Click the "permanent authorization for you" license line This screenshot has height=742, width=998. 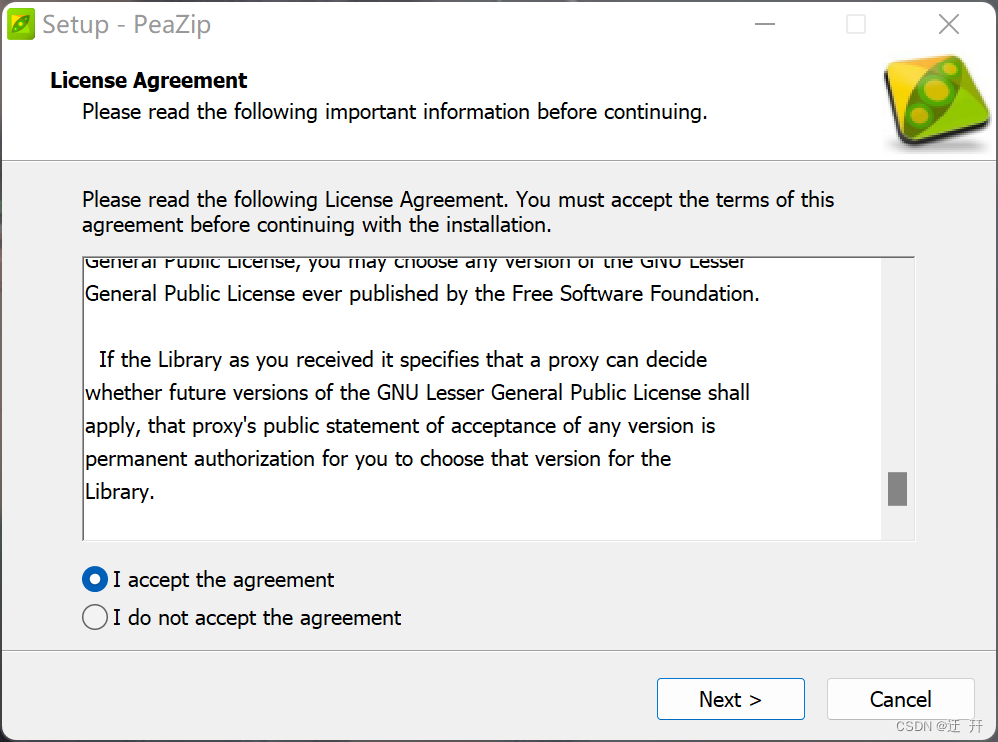coord(378,459)
